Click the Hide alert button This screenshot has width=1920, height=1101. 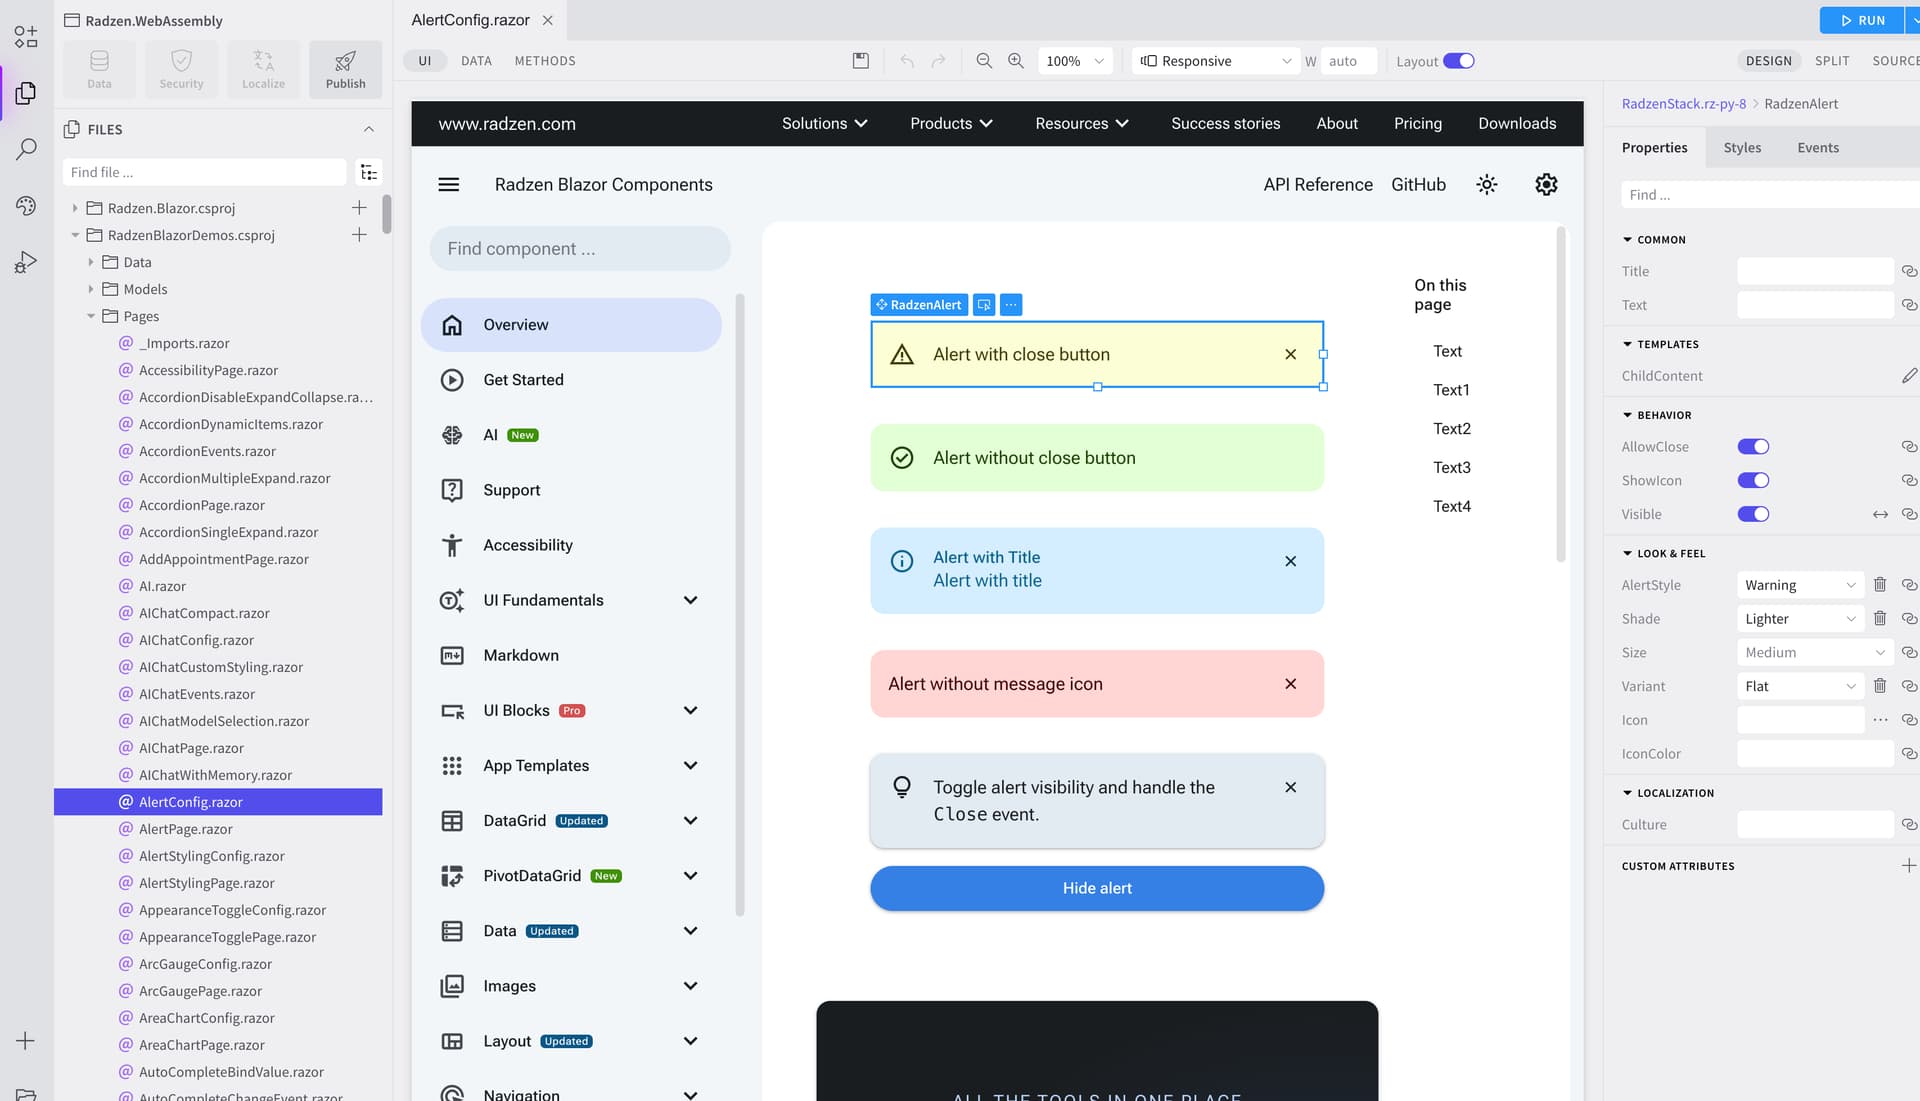pyautogui.click(x=1097, y=888)
